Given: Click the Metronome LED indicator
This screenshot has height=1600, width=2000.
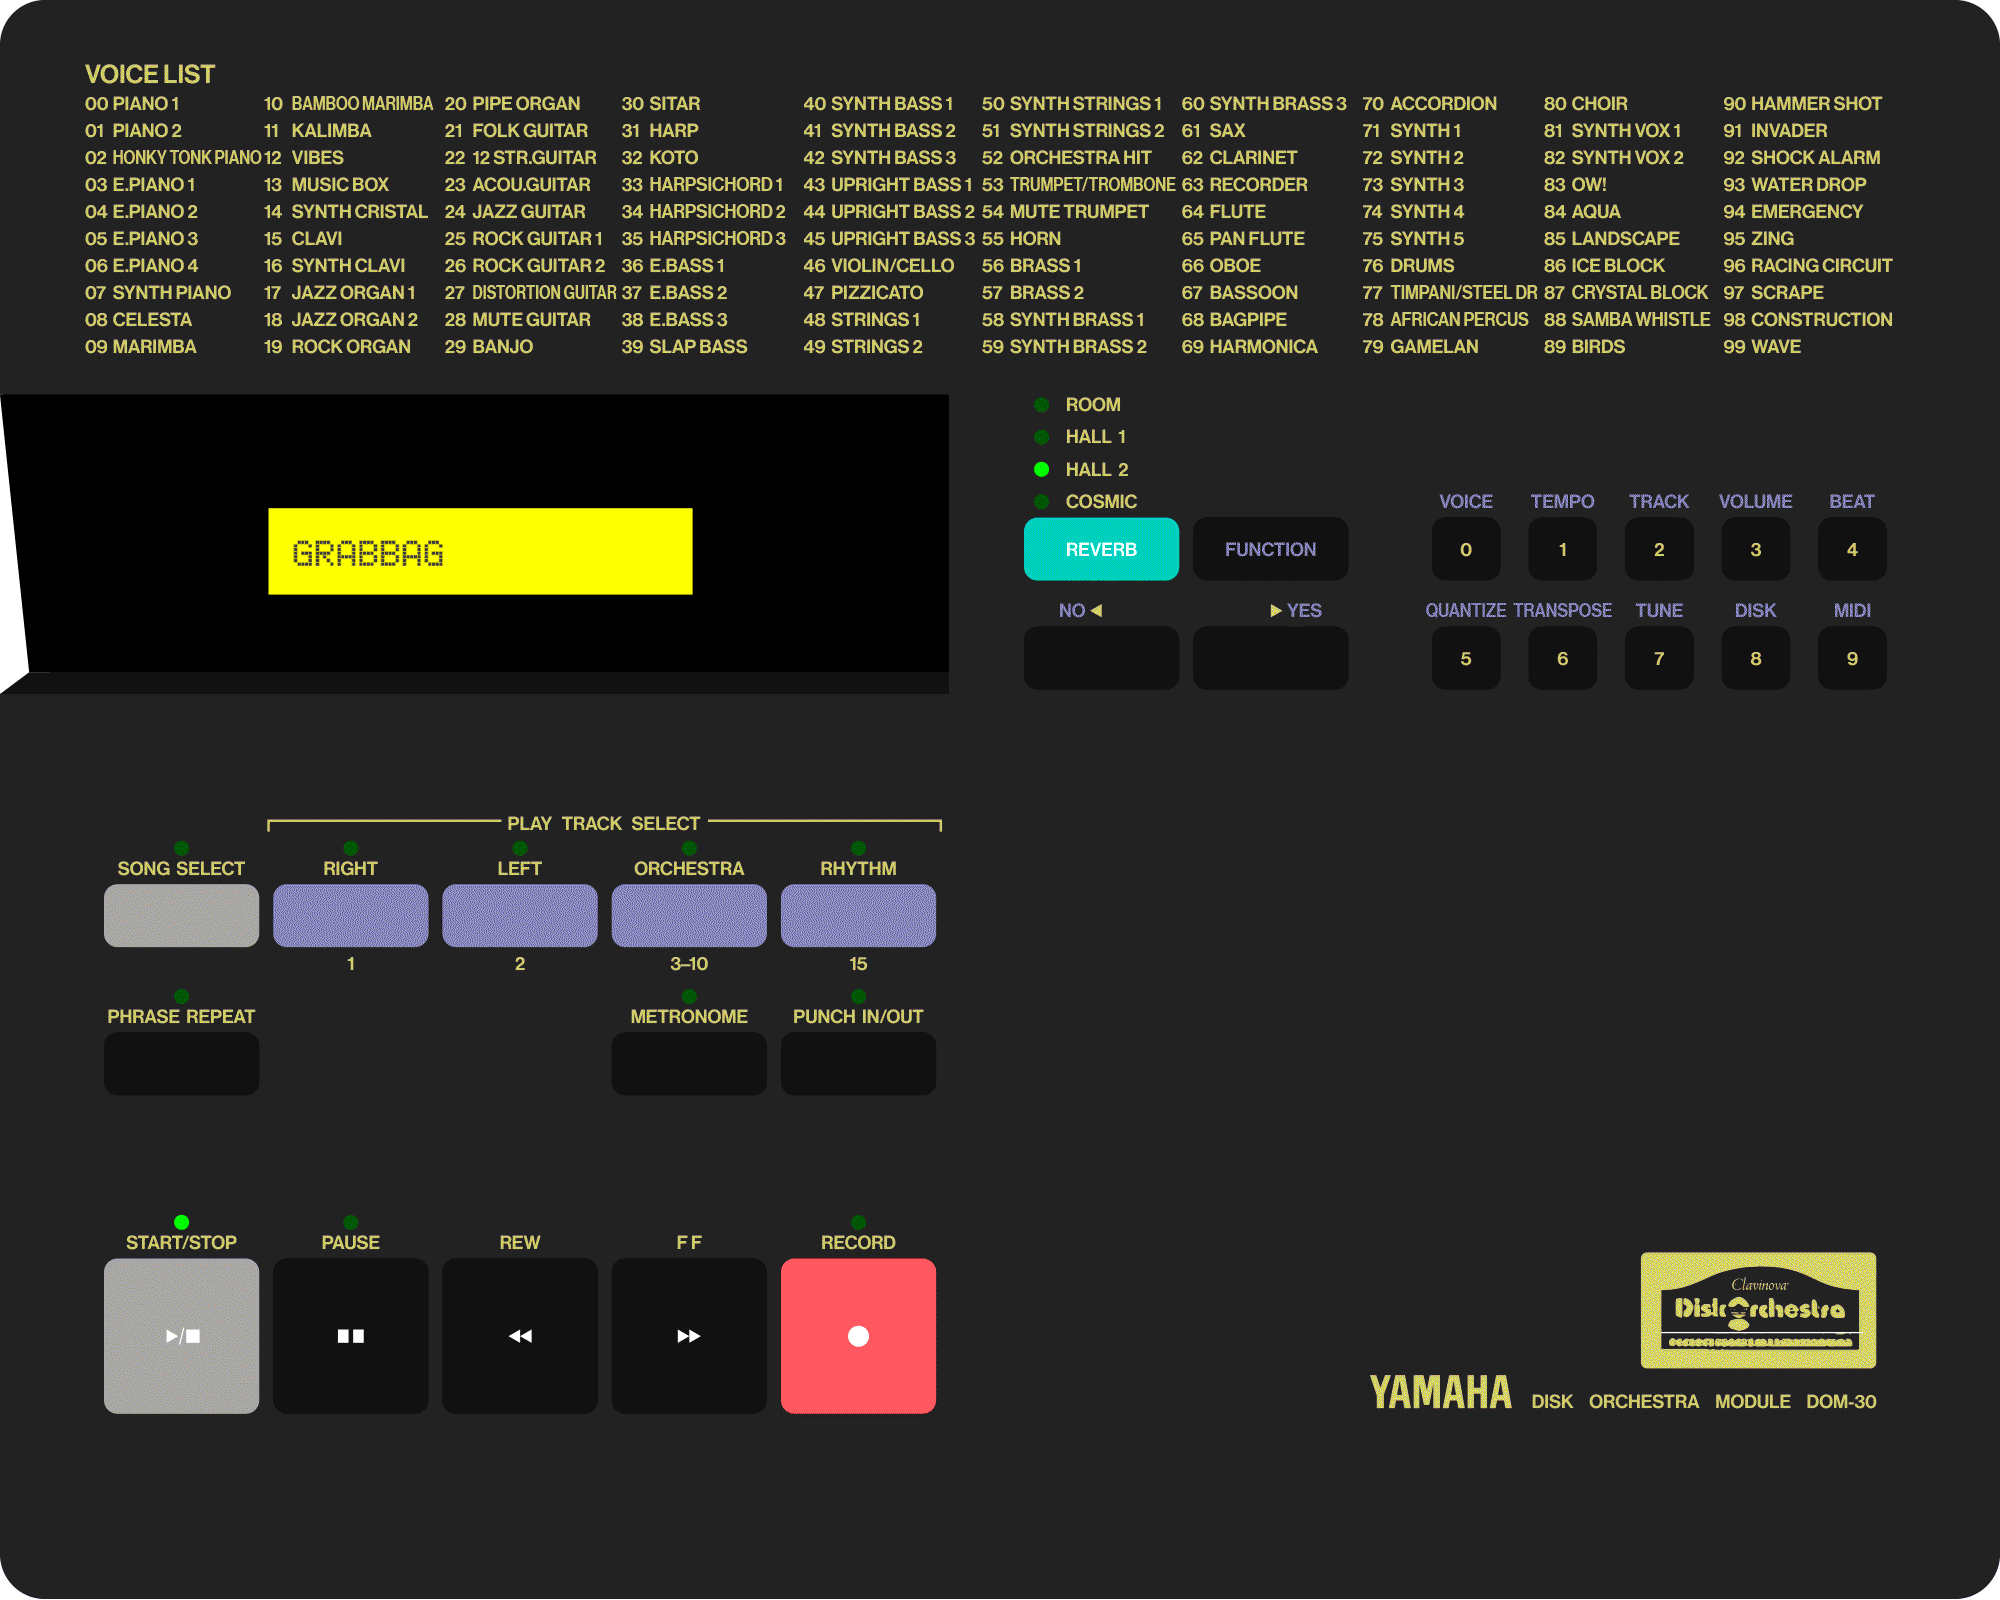Looking at the screenshot, I should 689,996.
